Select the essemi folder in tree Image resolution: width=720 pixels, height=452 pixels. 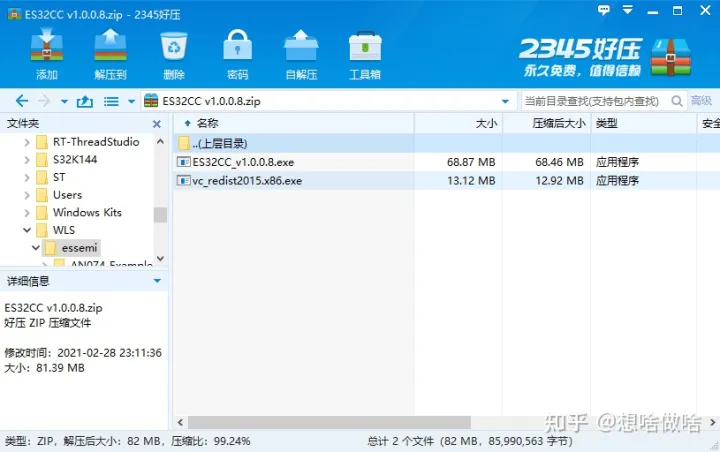[79, 248]
